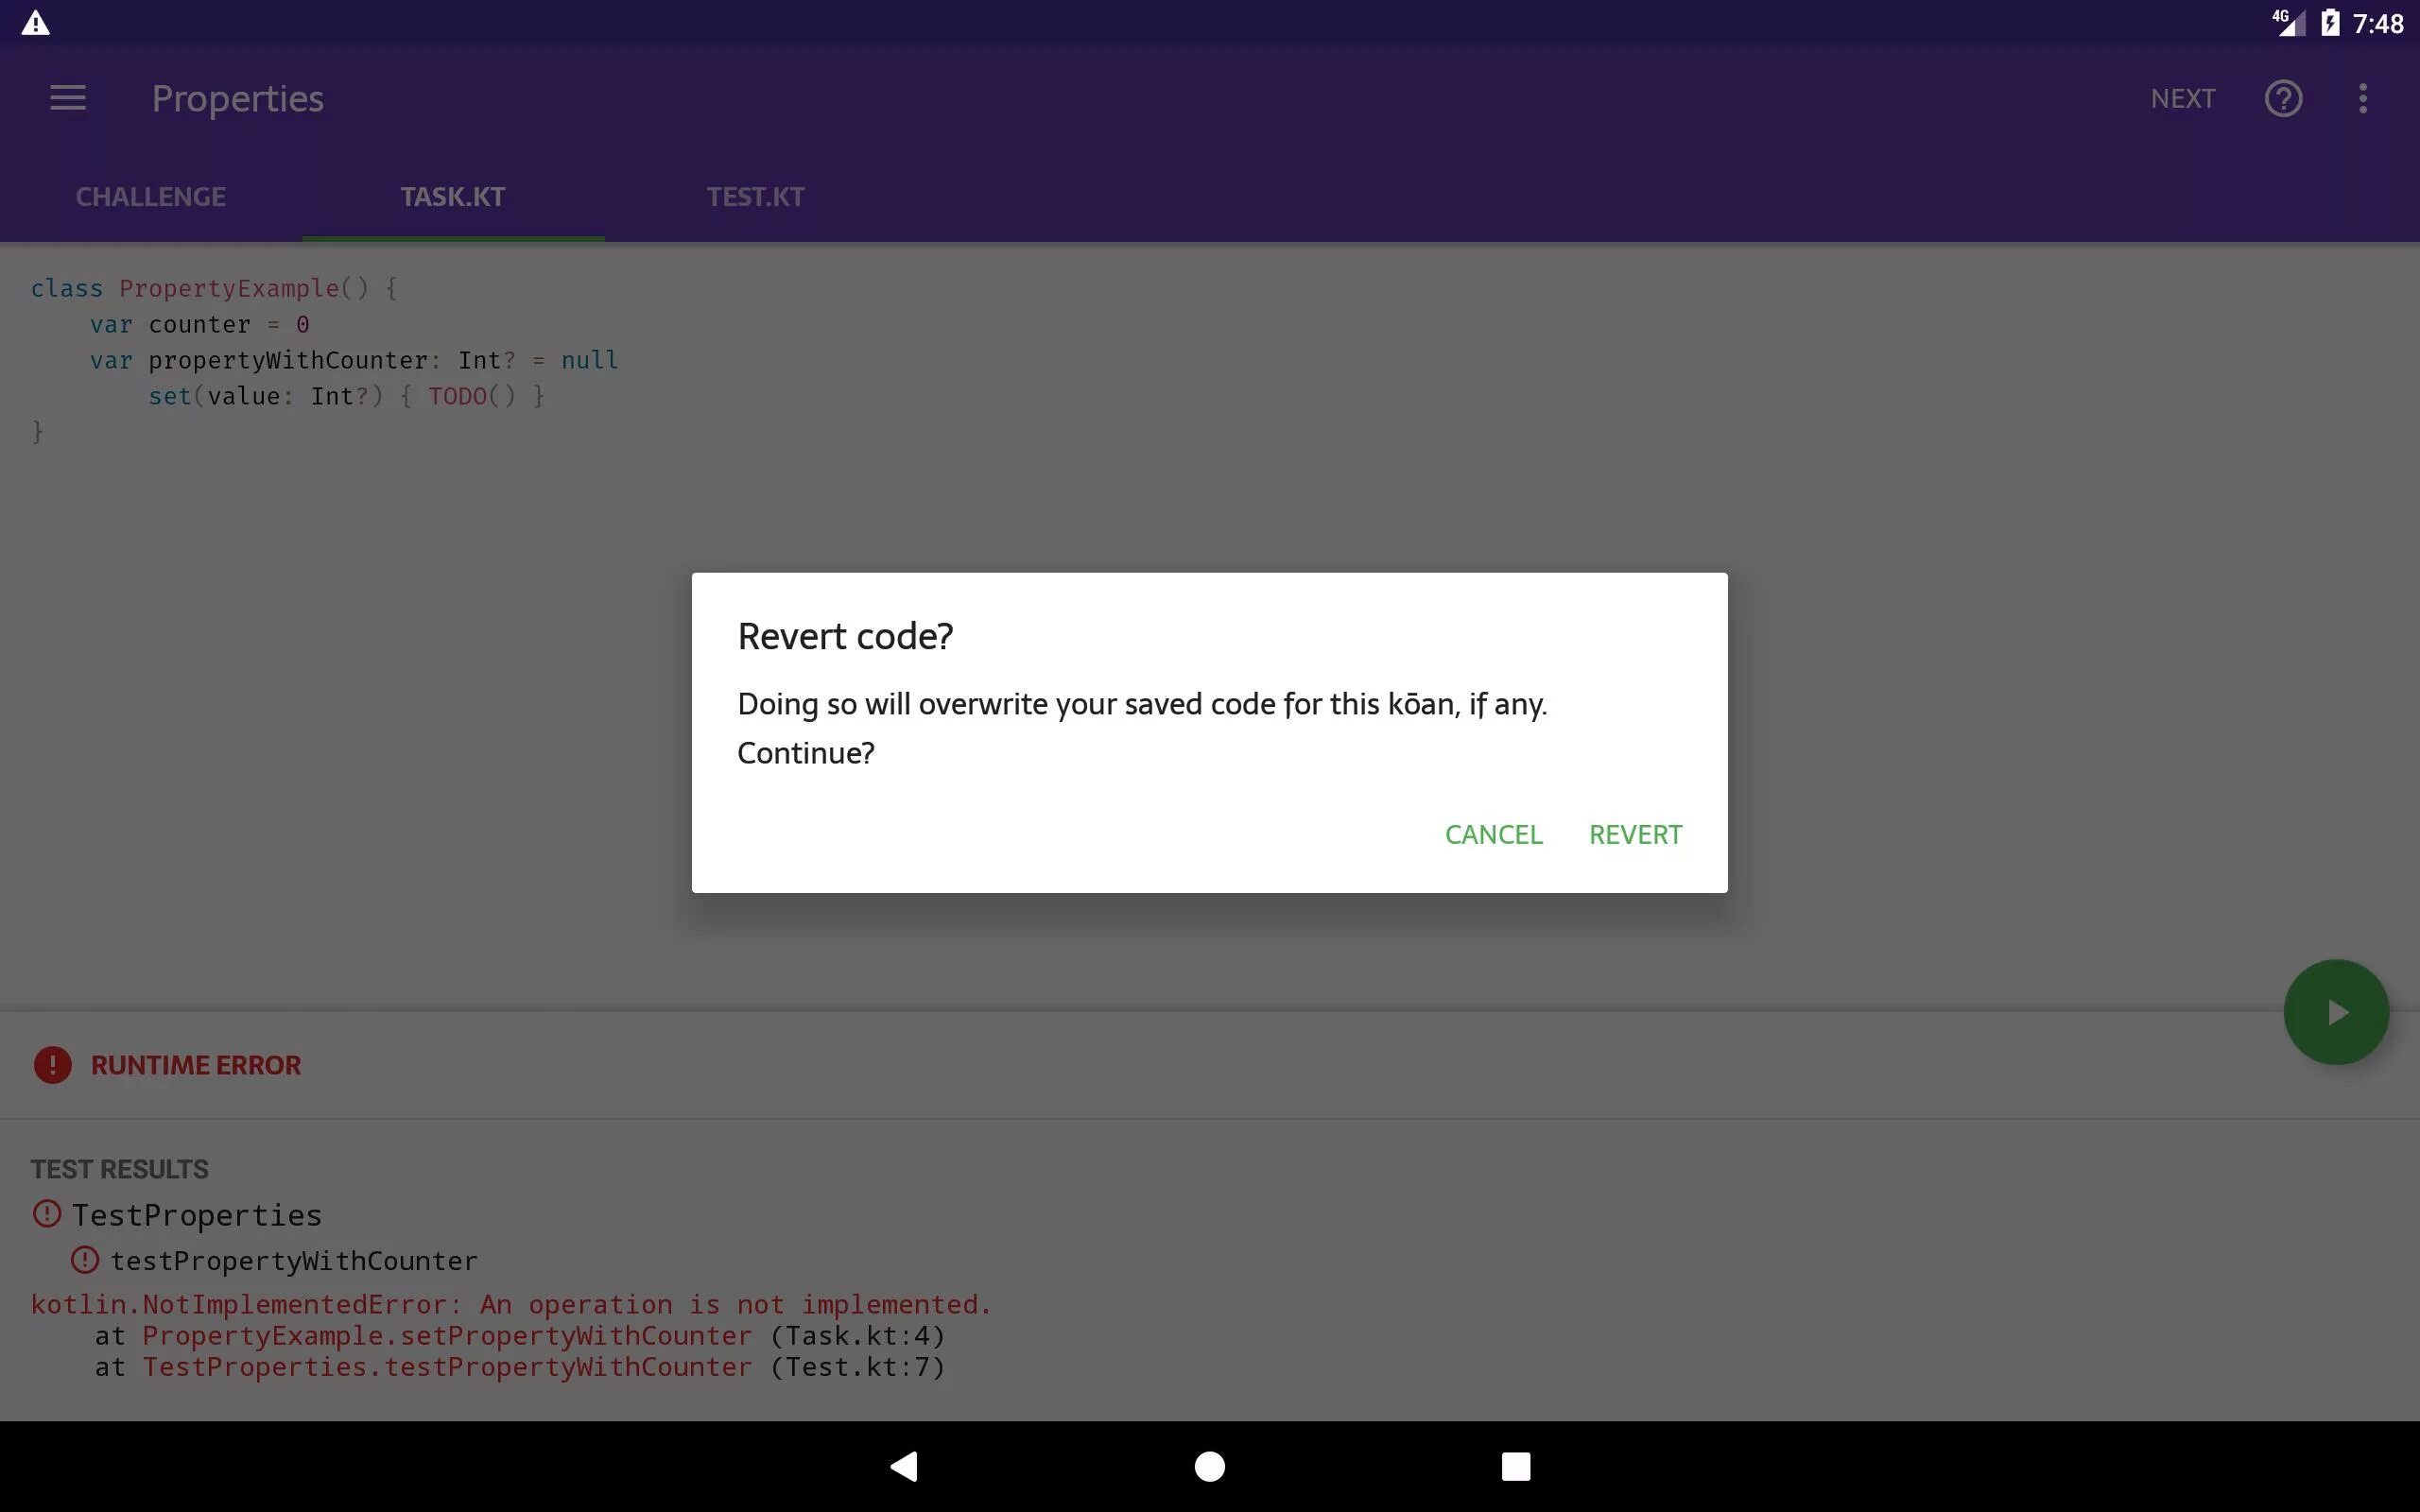Switch to the TEST.KT tab
The image size is (2420, 1512).
755,197
